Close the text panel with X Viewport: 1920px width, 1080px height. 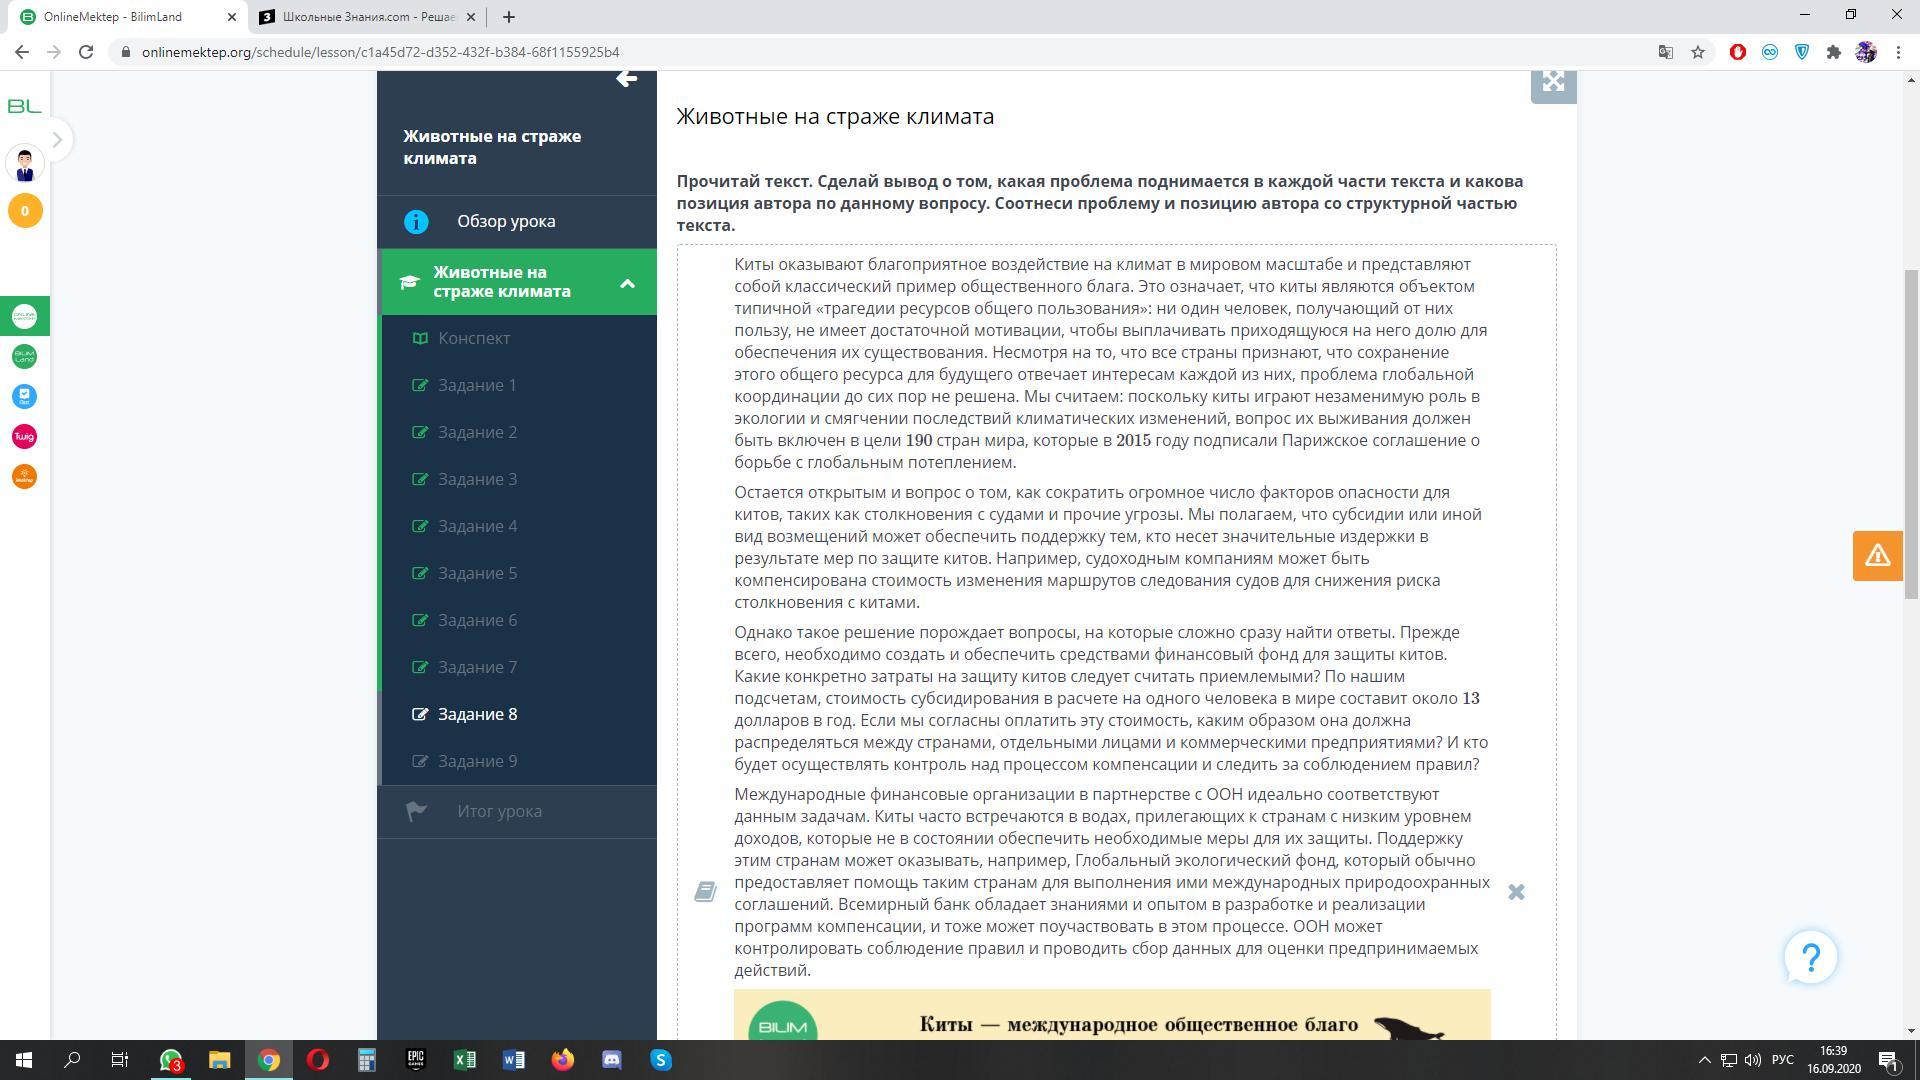(1516, 892)
